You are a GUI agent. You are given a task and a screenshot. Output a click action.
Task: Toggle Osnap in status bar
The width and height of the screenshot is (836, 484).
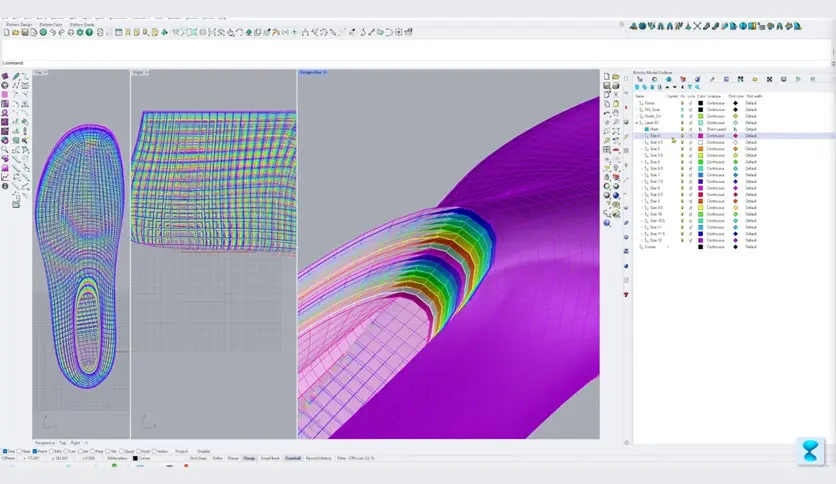[x=249, y=458]
